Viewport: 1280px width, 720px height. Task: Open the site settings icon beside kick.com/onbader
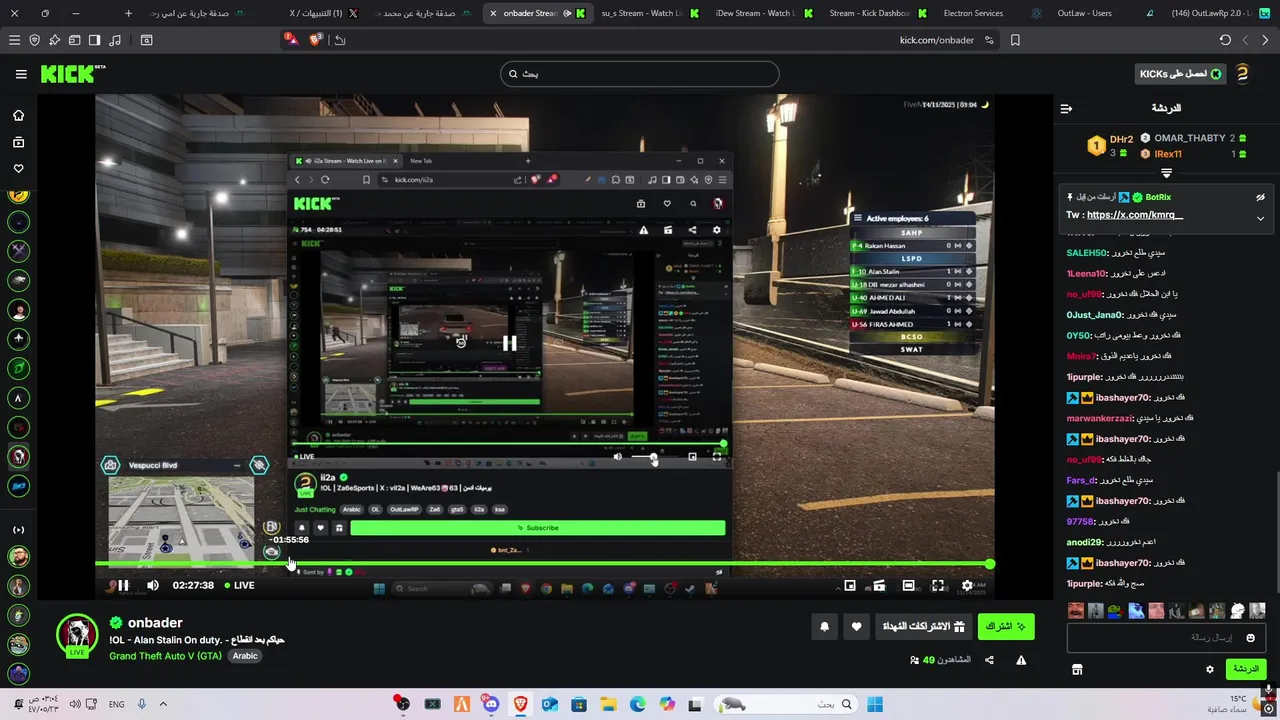point(989,40)
